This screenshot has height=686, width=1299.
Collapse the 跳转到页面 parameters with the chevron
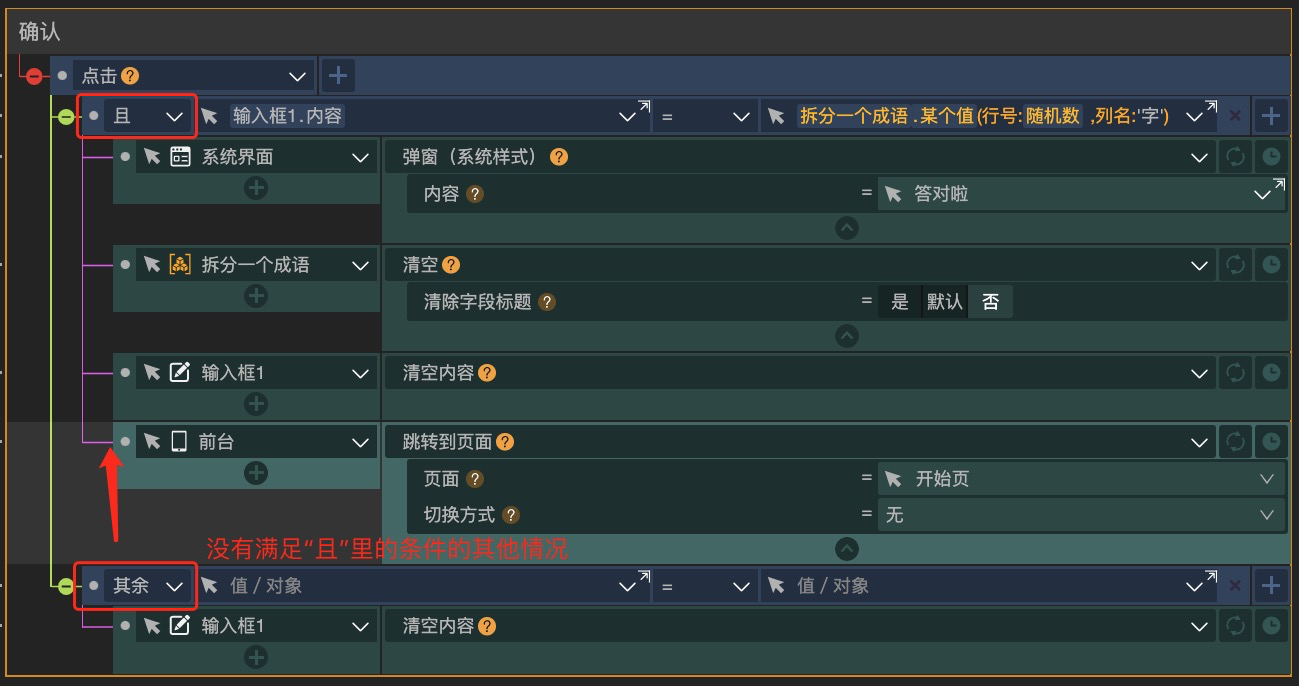pyautogui.click(x=846, y=548)
